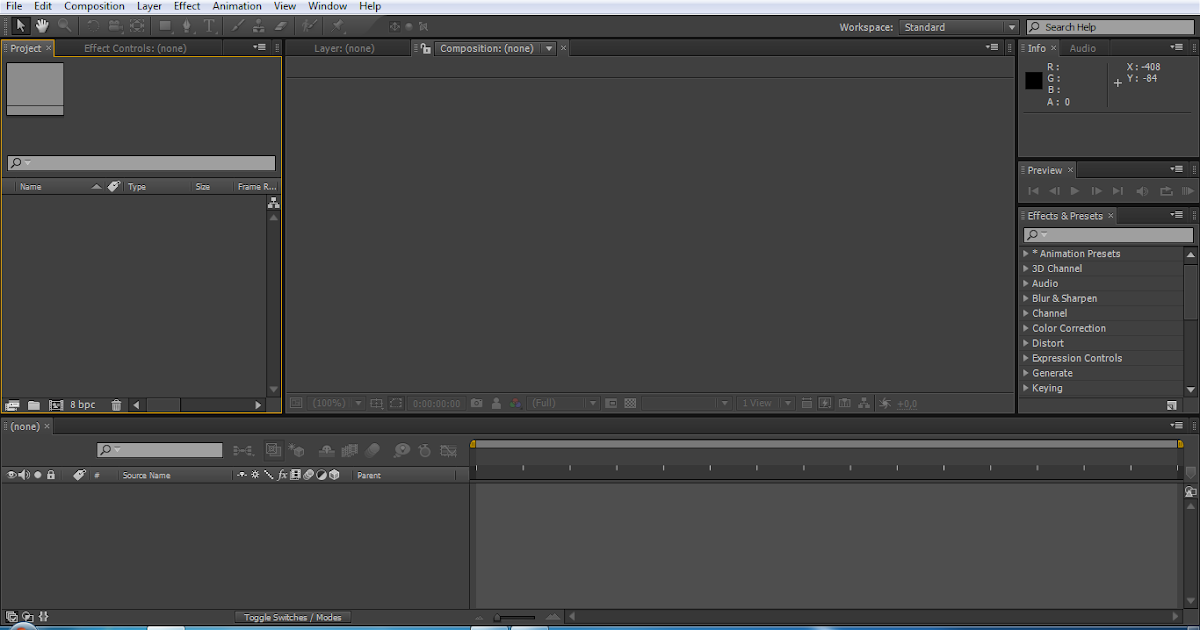Toggle Auto-keyframe stopwatch in timeline
The image size is (1200, 630).
[425, 451]
